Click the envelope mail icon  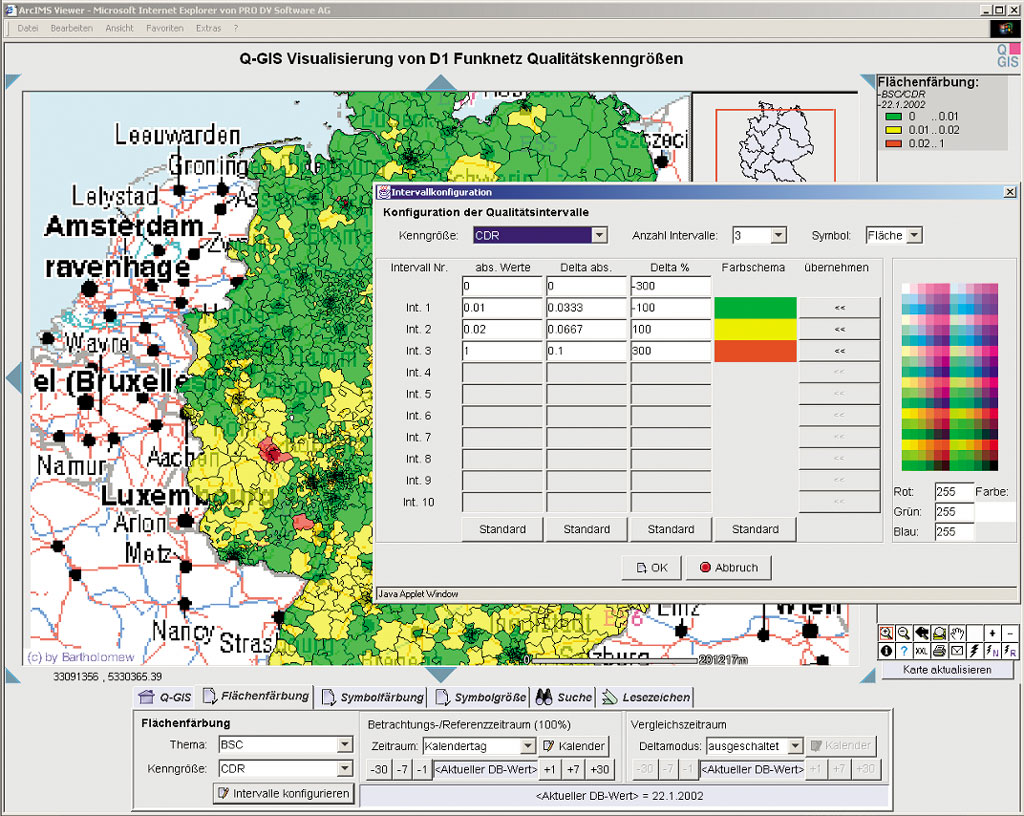click(957, 651)
